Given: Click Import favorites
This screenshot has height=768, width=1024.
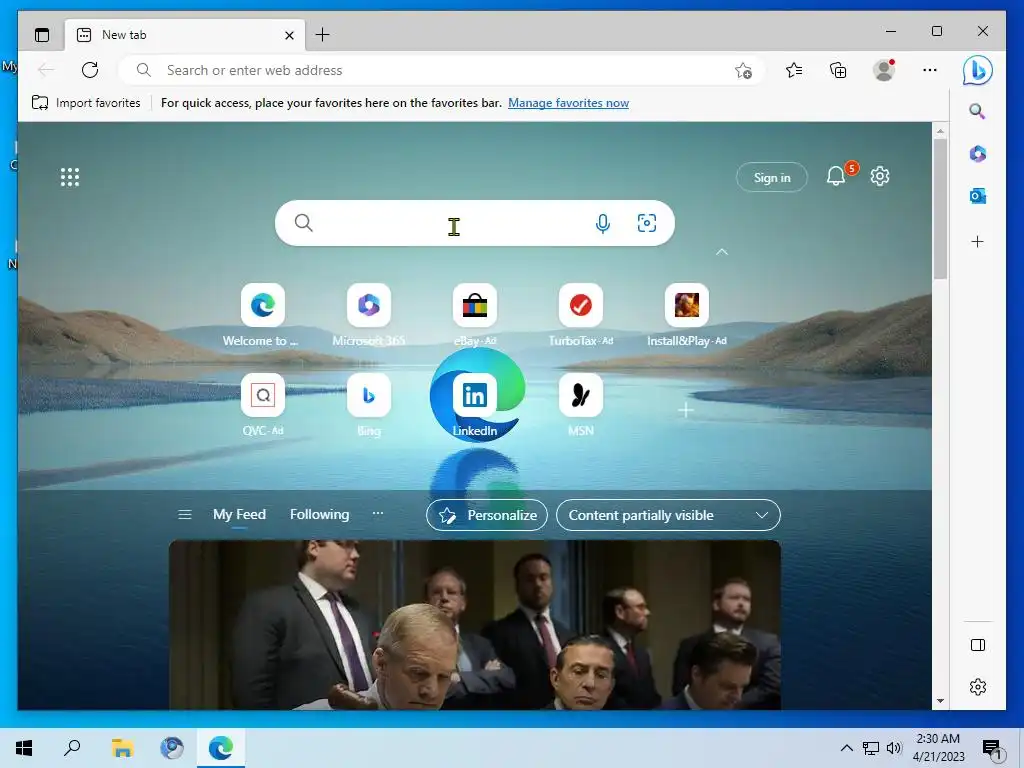Looking at the screenshot, I should pos(86,103).
